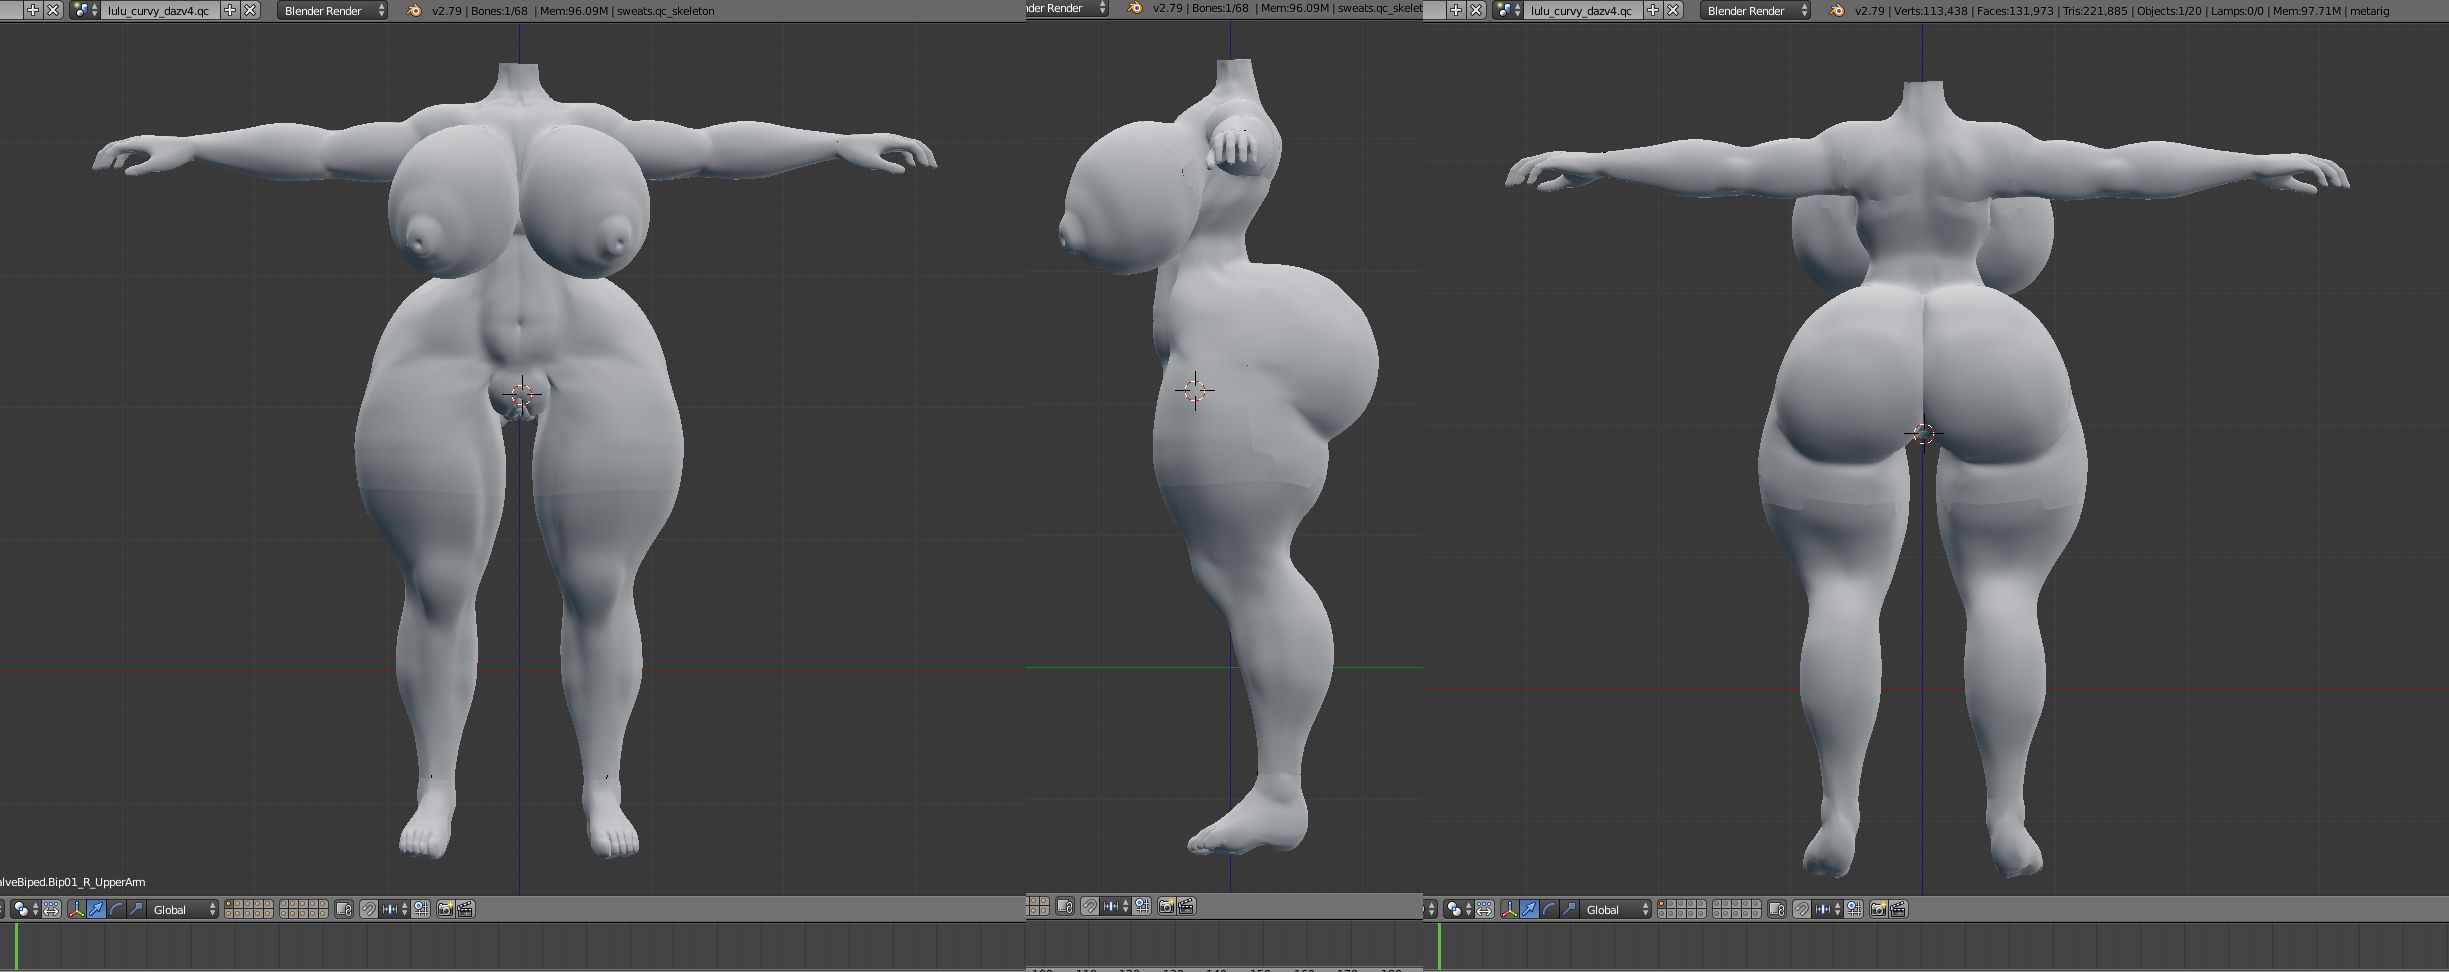2449x972 pixels.
Task: Render OpenGL image from left viewport
Action: pos(446,909)
